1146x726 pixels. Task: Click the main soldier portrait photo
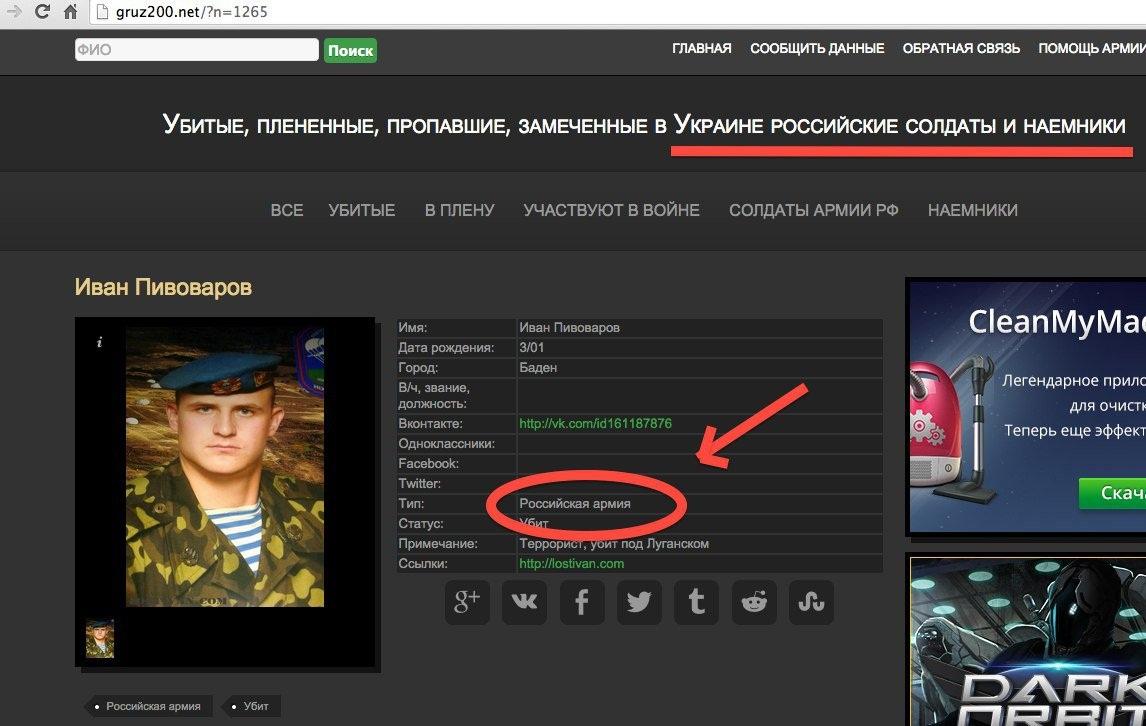(x=224, y=467)
